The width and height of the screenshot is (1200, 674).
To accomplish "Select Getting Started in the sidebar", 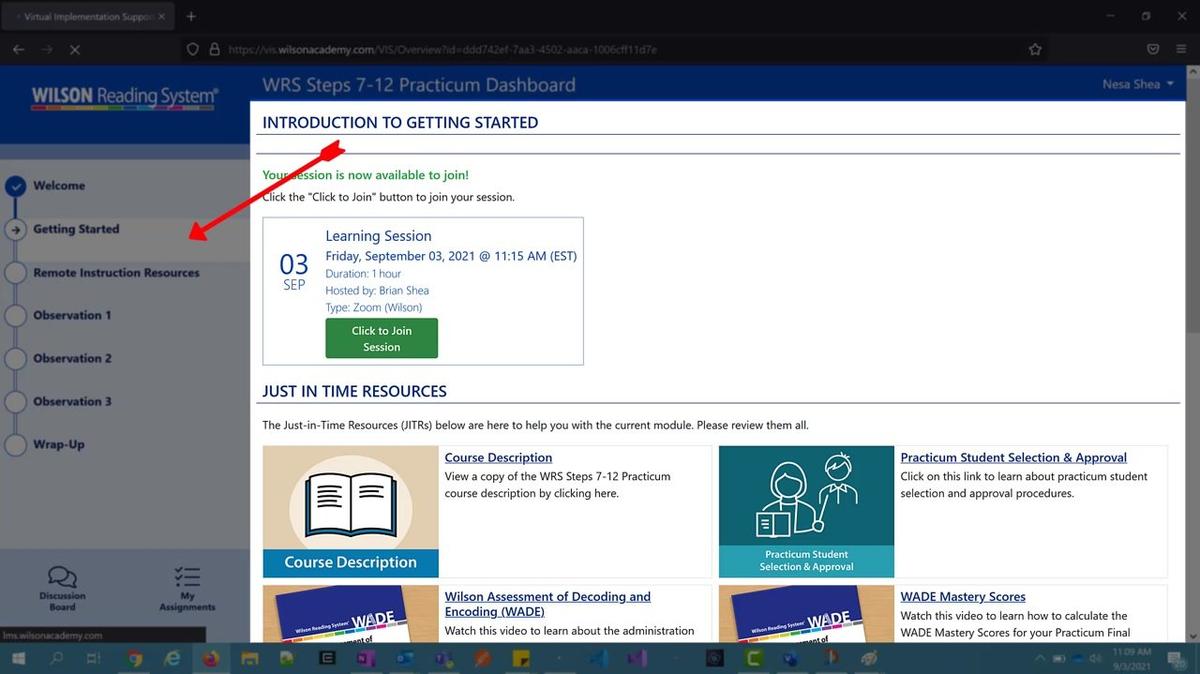I will click(x=76, y=229).
